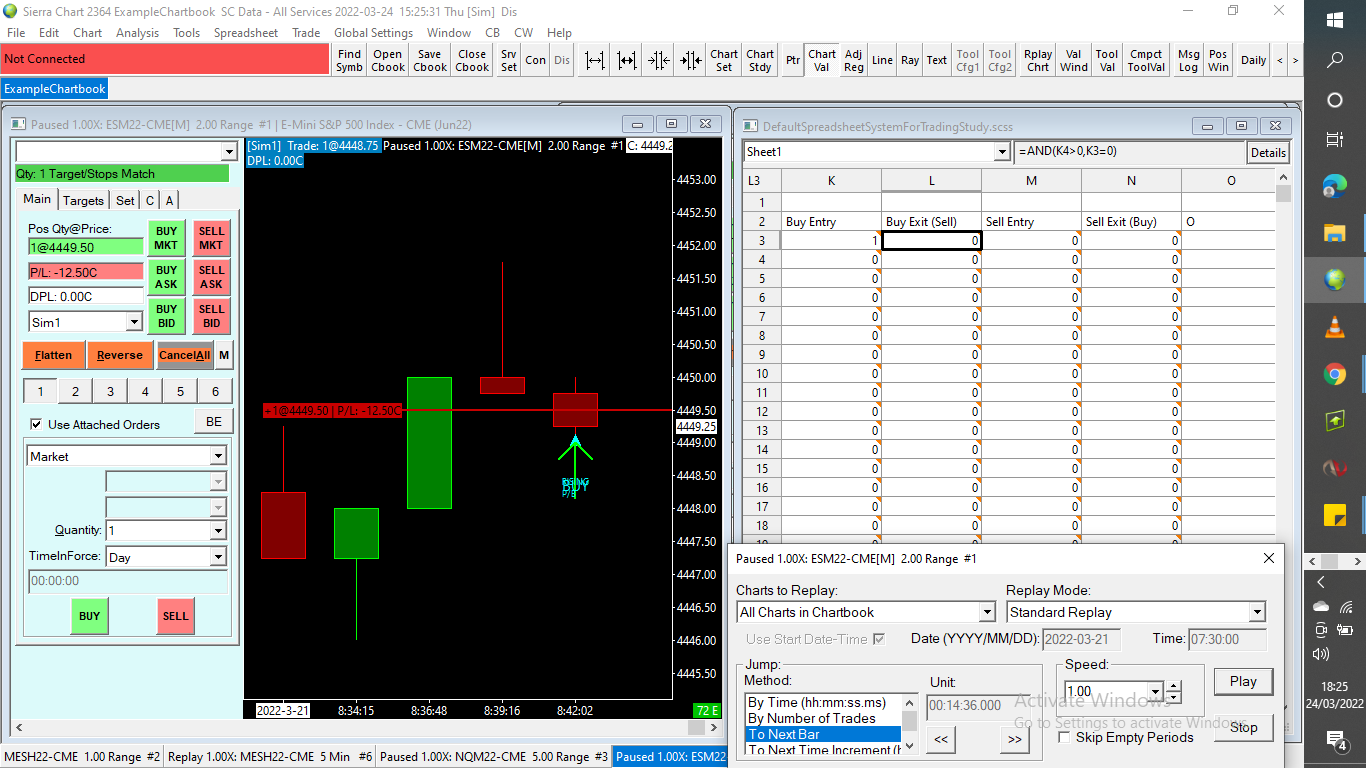Click the BUY MKT button
Viewport: 1366px width, 768px height.
pyautogui.click(x=166, y=238)
